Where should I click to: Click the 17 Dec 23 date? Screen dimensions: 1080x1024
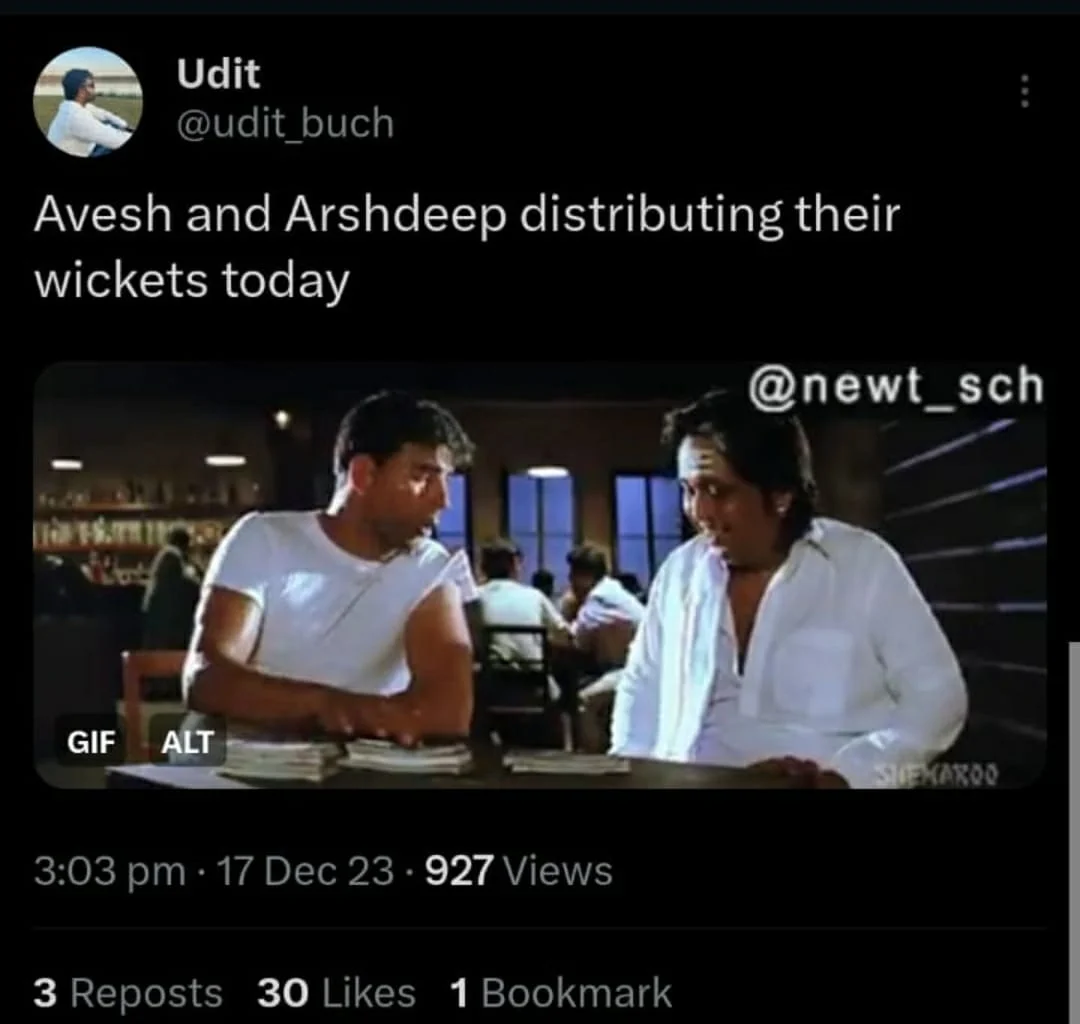coord(305,870)
